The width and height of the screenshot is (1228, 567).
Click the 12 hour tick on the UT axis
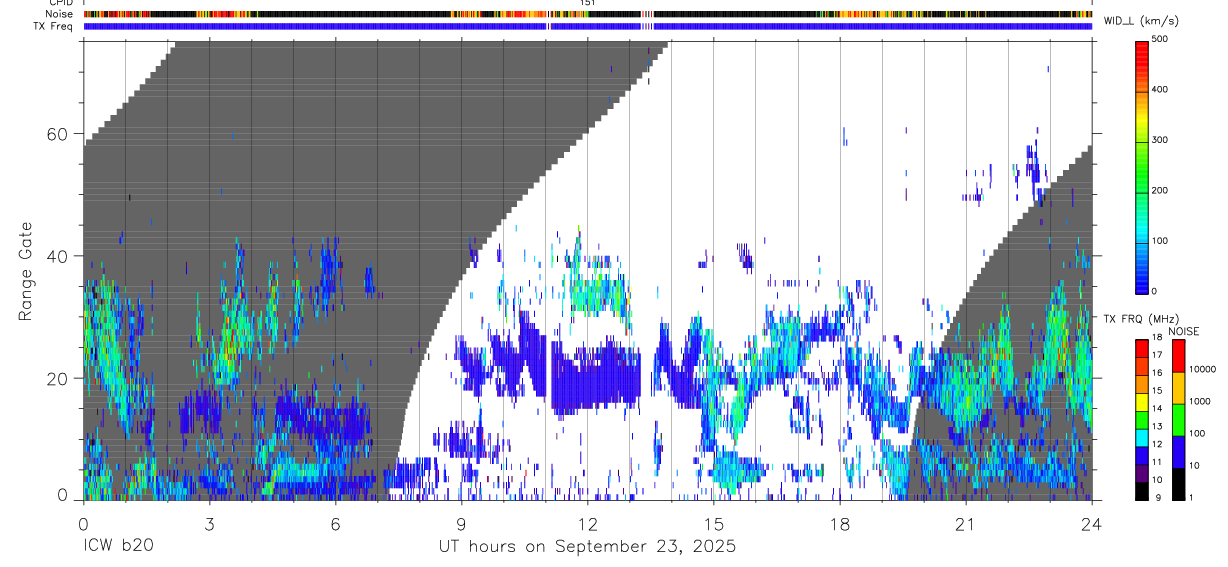(x=588, y=523)
